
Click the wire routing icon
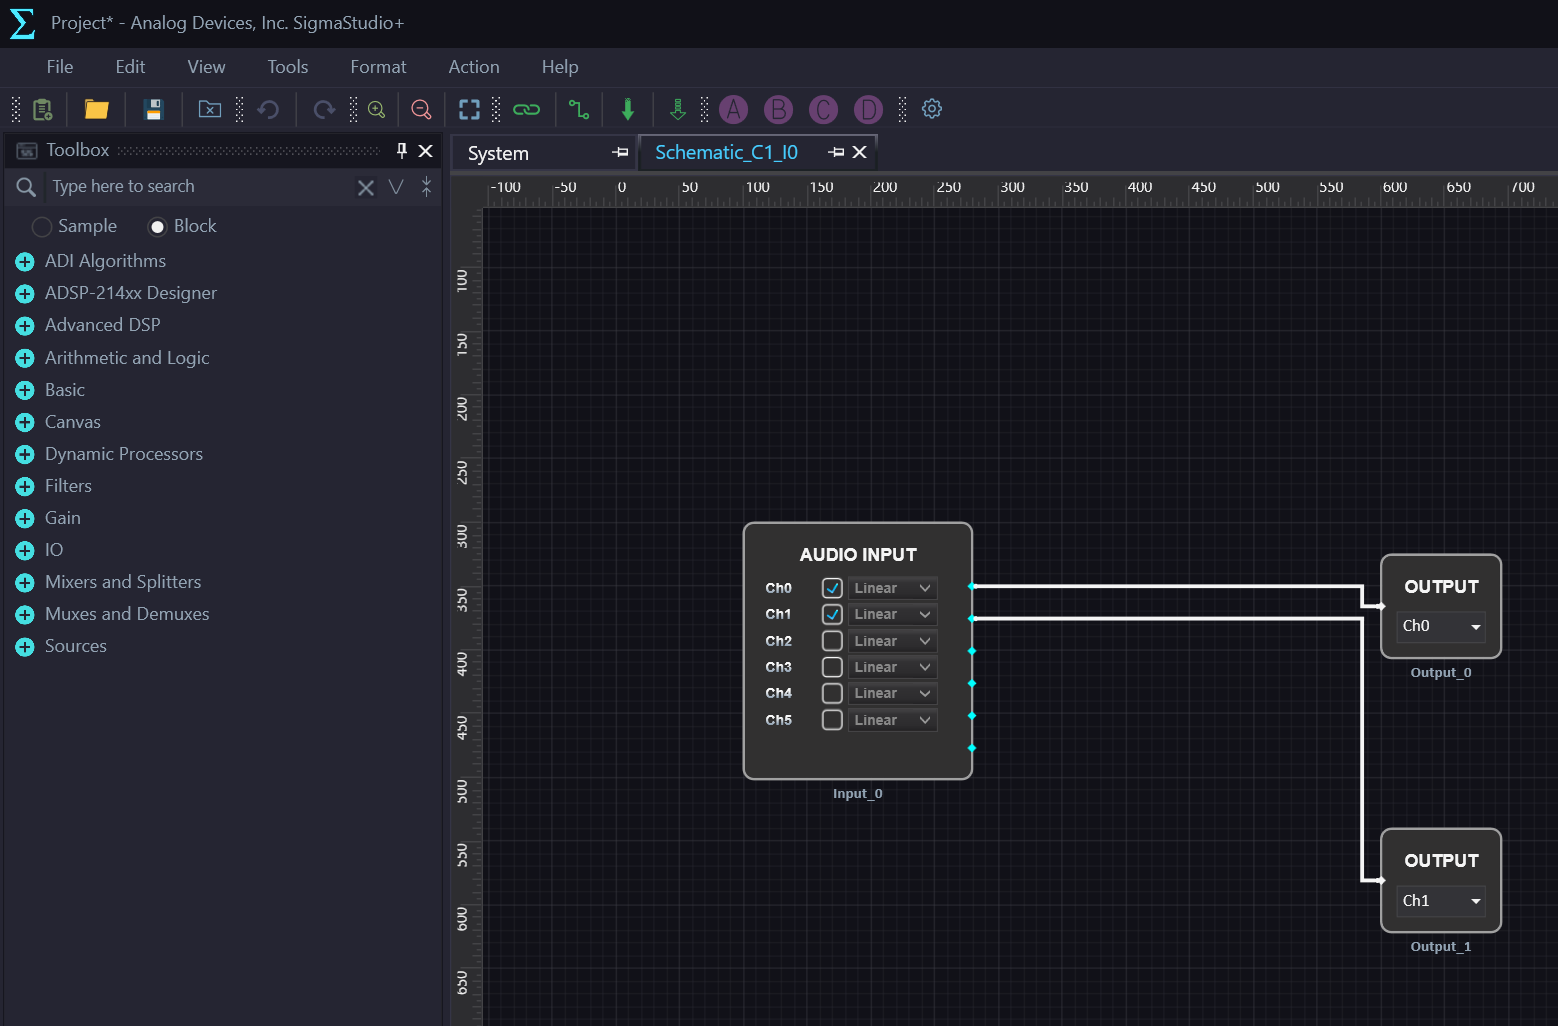point(578,109)
